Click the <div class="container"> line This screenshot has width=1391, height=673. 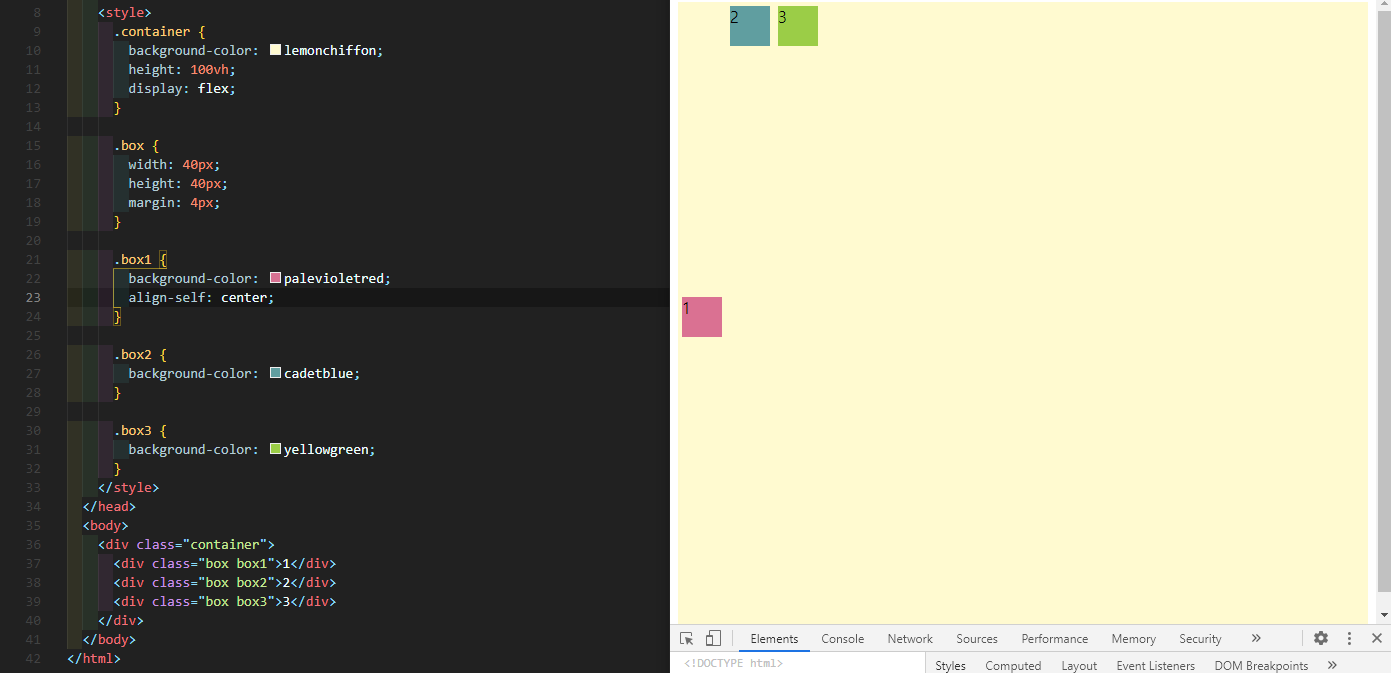point(186,545)
